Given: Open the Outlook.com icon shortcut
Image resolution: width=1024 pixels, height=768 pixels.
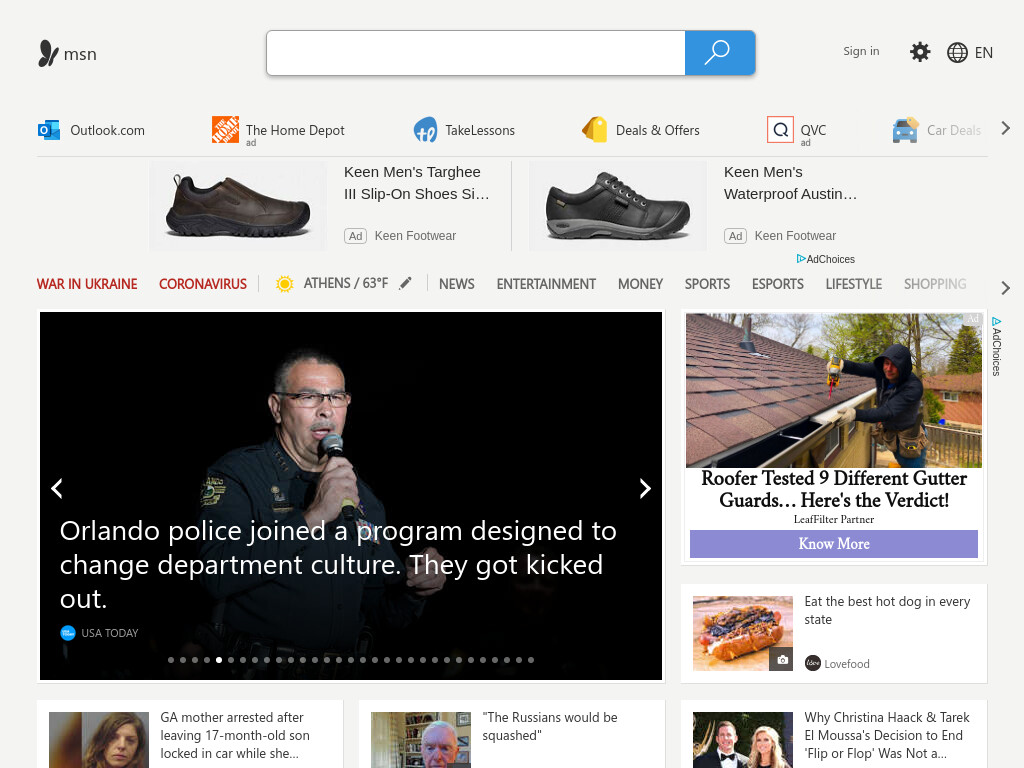Looking at the screenshot, I should 49,130.
